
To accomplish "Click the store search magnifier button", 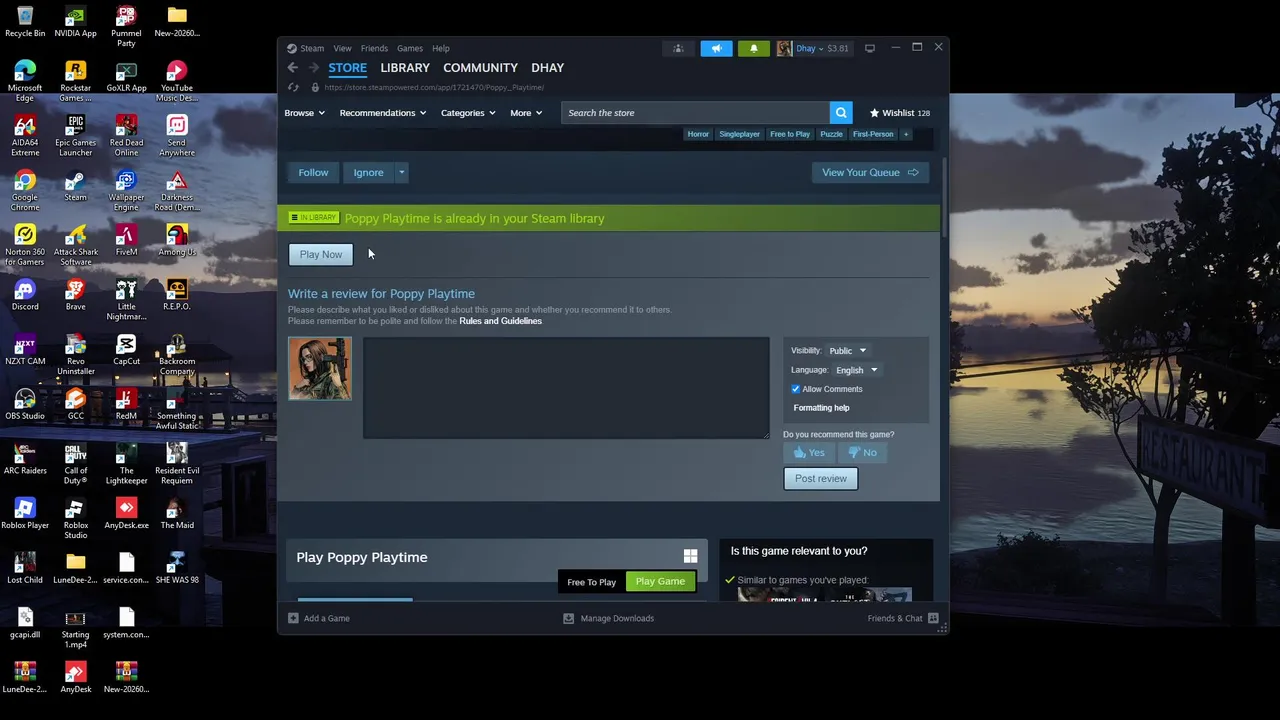I will (841, 113).
